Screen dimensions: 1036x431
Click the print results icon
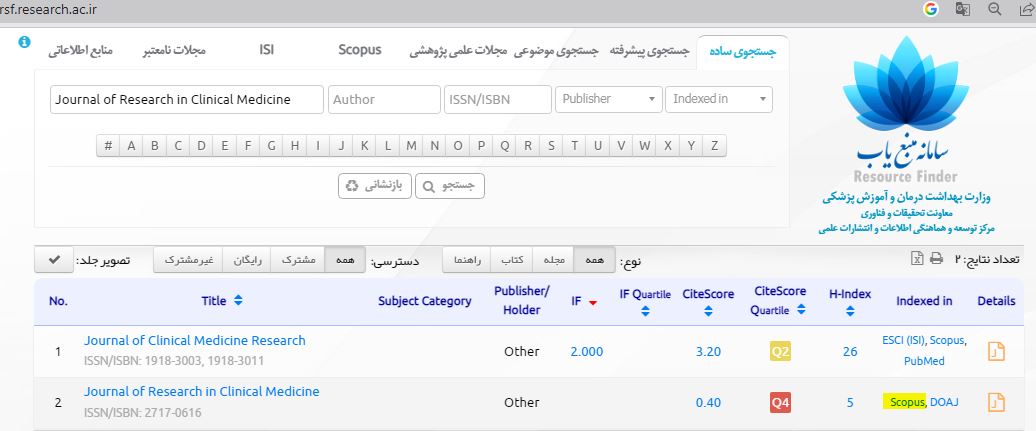coord(936,259)
